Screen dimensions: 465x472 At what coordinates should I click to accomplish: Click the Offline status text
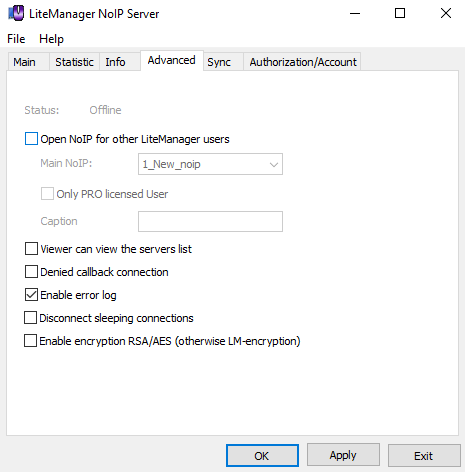[105, 110]
